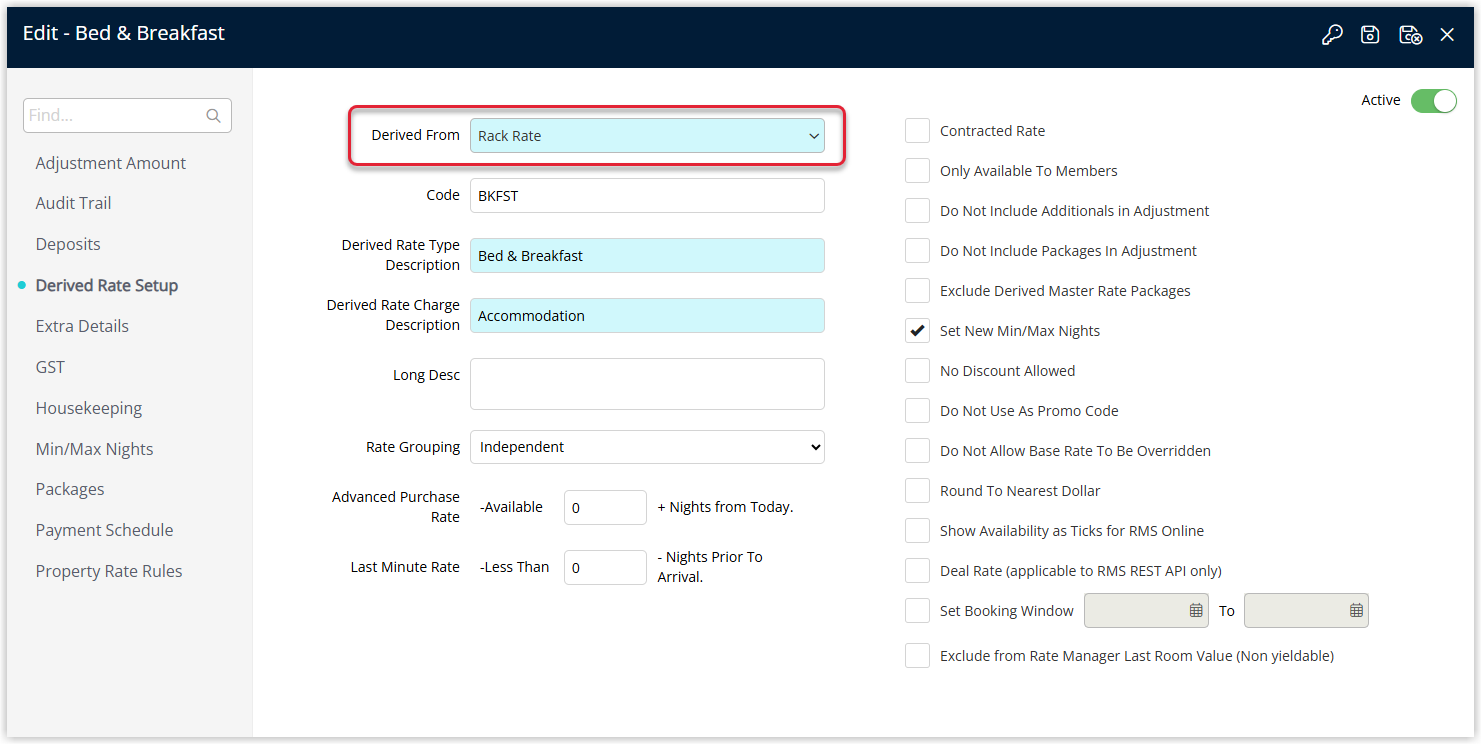Go to the Audit Trail section
The image size is (1482, 745).
[x=73, y=203]
